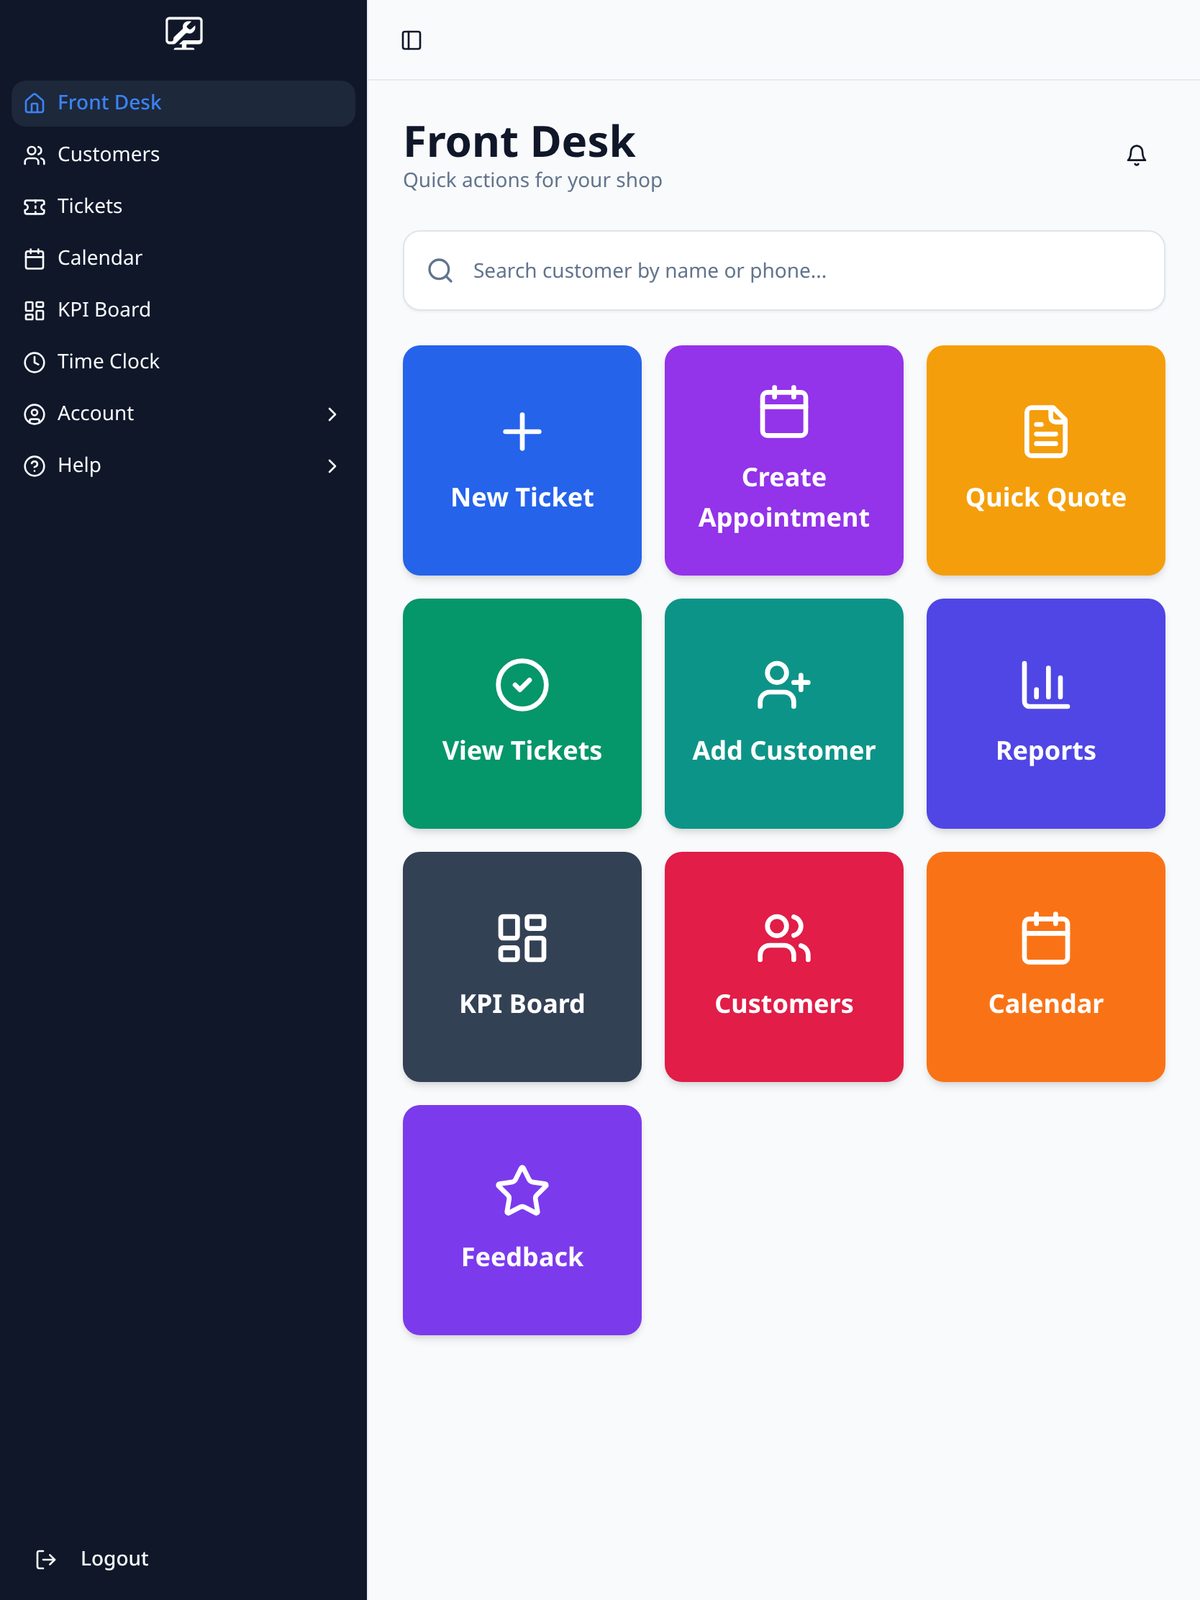Start a Quick Quote

pyautogui.click(x=1046, y=460)
